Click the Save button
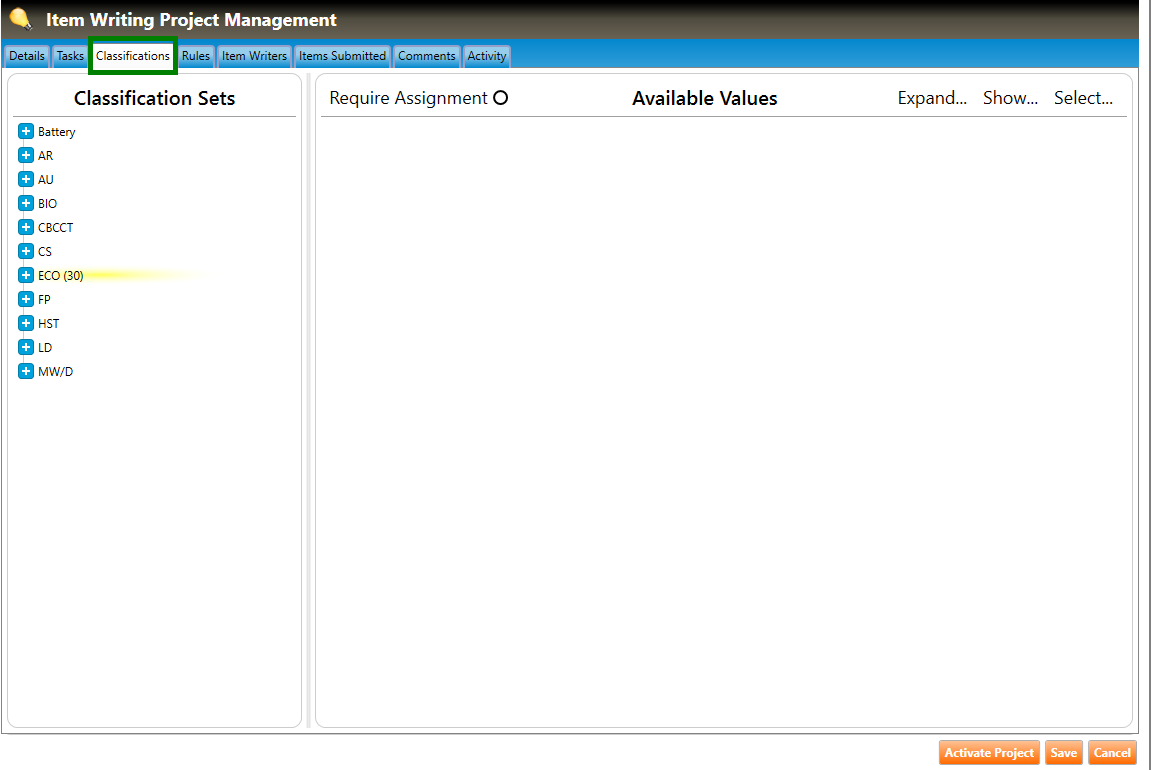The height and width of the screenshot is (770, 1151). (x=1063, y=753)
